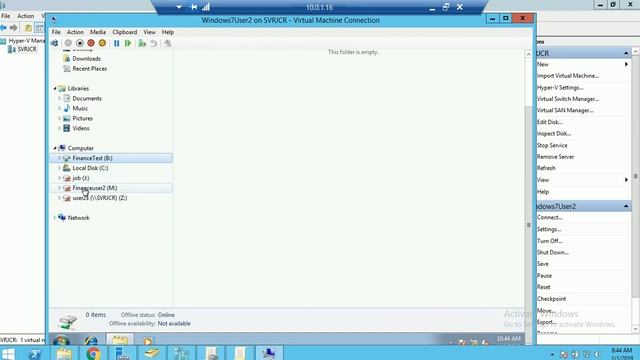Image resolution: width=640 pixels, height=360 pixels.
Task: Click the Windows 7 Start orb in VM
Action: (61, 340)
